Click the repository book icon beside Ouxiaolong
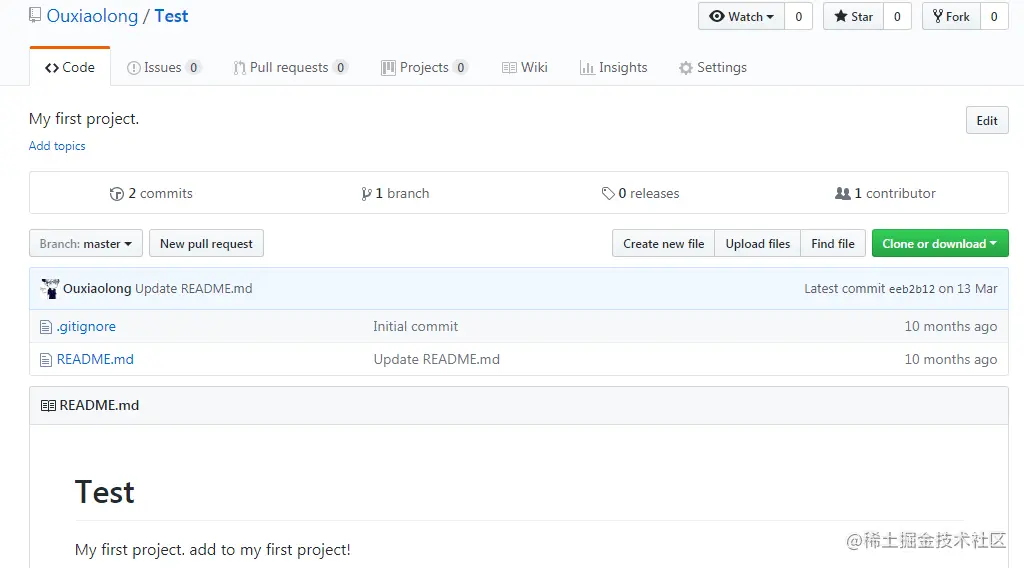1024x568 pixels. [x=35, y=15]
